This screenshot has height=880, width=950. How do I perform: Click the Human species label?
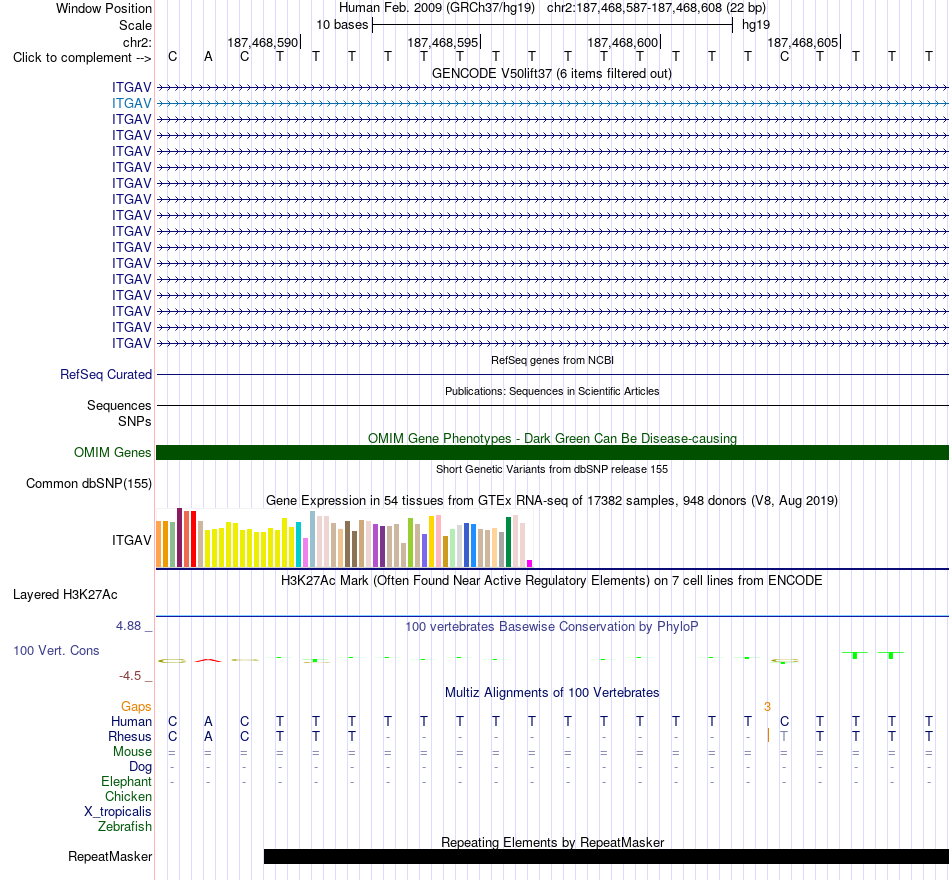(x=131, y=722)
